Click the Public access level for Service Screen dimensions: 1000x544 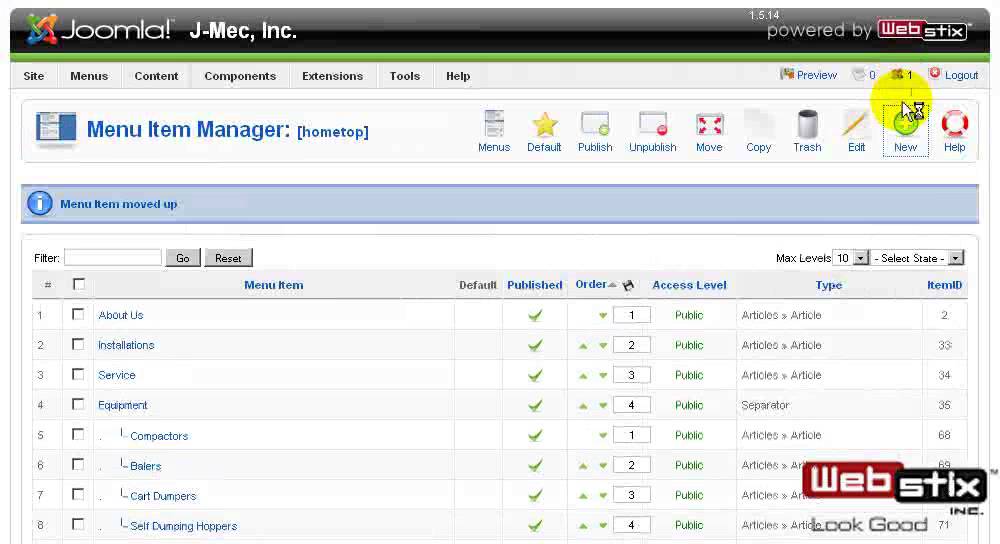coord(689,375)
